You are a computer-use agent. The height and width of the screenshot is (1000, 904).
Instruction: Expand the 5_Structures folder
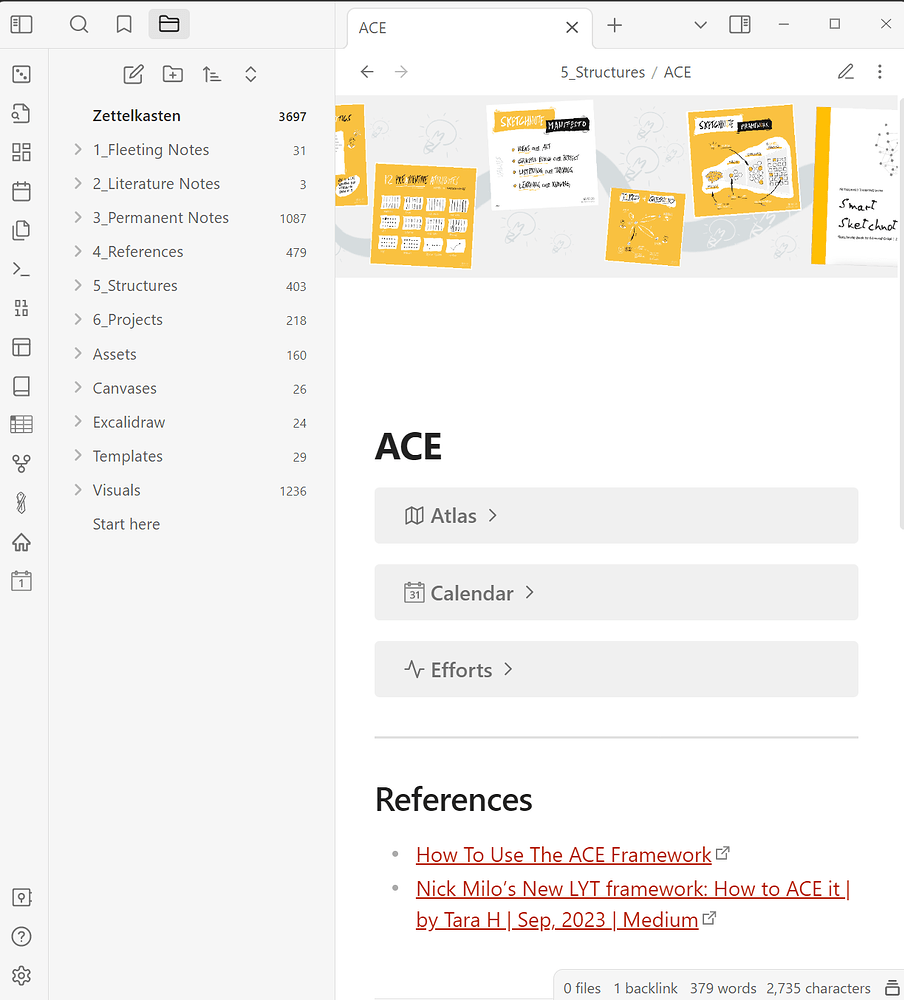[78, 286]
